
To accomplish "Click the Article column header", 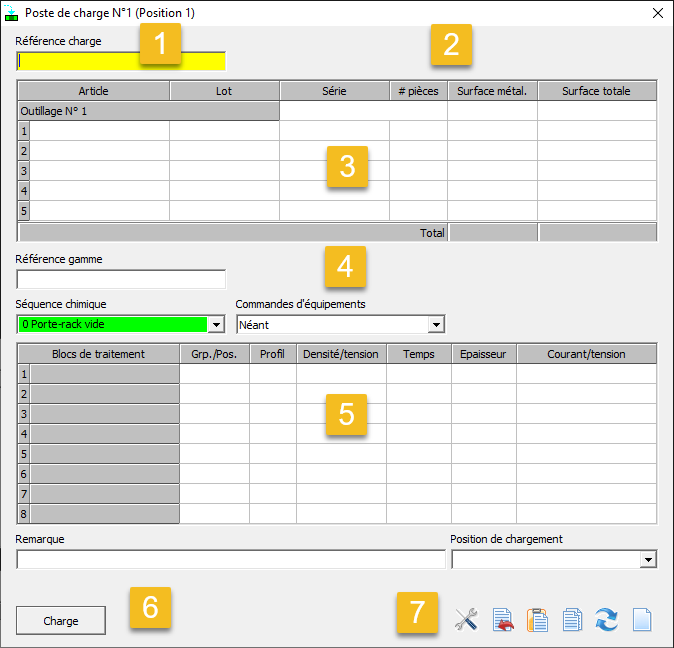I will coord(93,91).
